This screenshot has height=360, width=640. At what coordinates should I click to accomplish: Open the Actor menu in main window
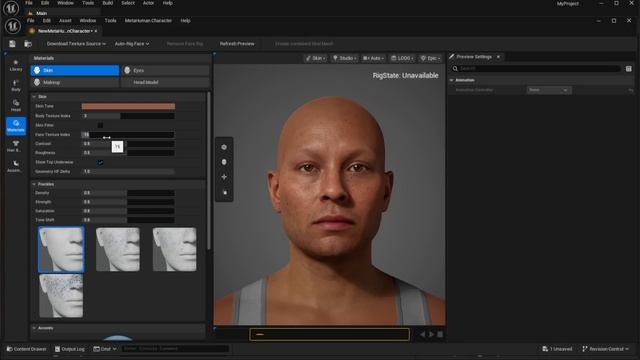[x=149, y=3]
